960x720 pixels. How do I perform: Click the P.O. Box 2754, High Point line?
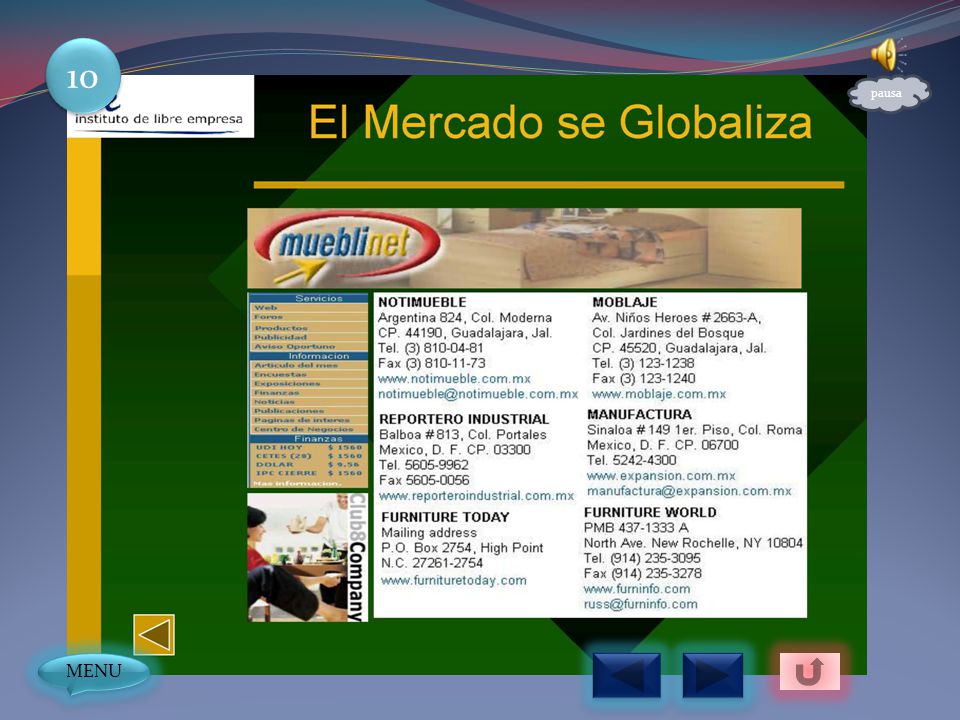462,548
